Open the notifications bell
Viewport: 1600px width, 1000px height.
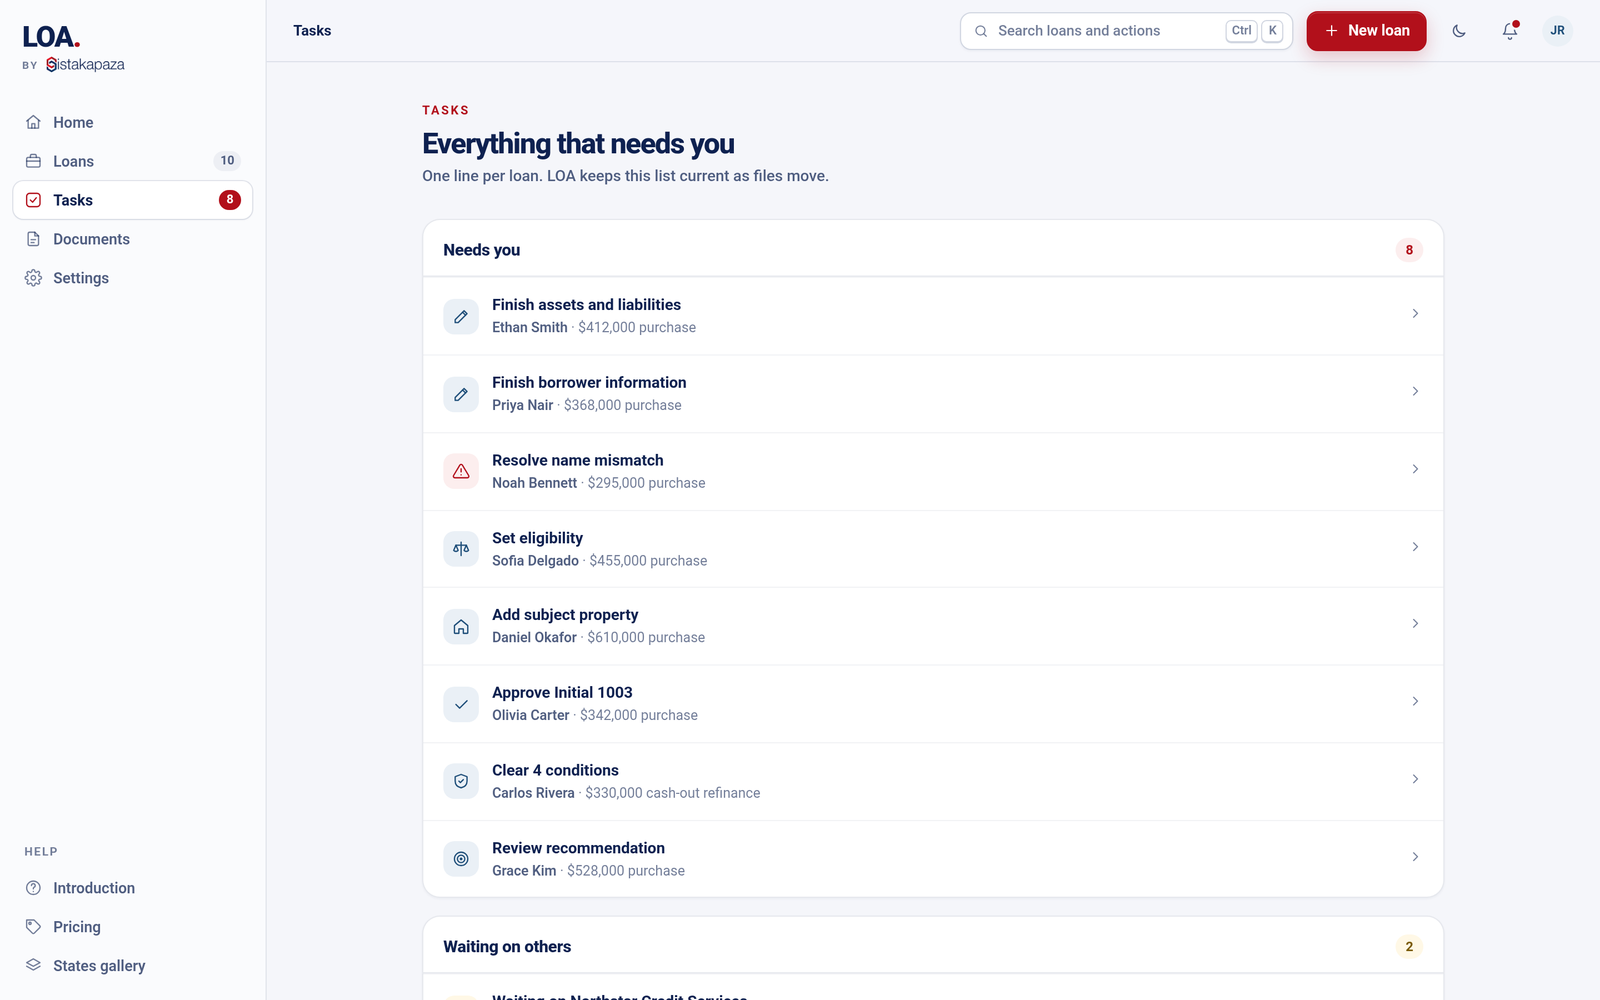1510,31
